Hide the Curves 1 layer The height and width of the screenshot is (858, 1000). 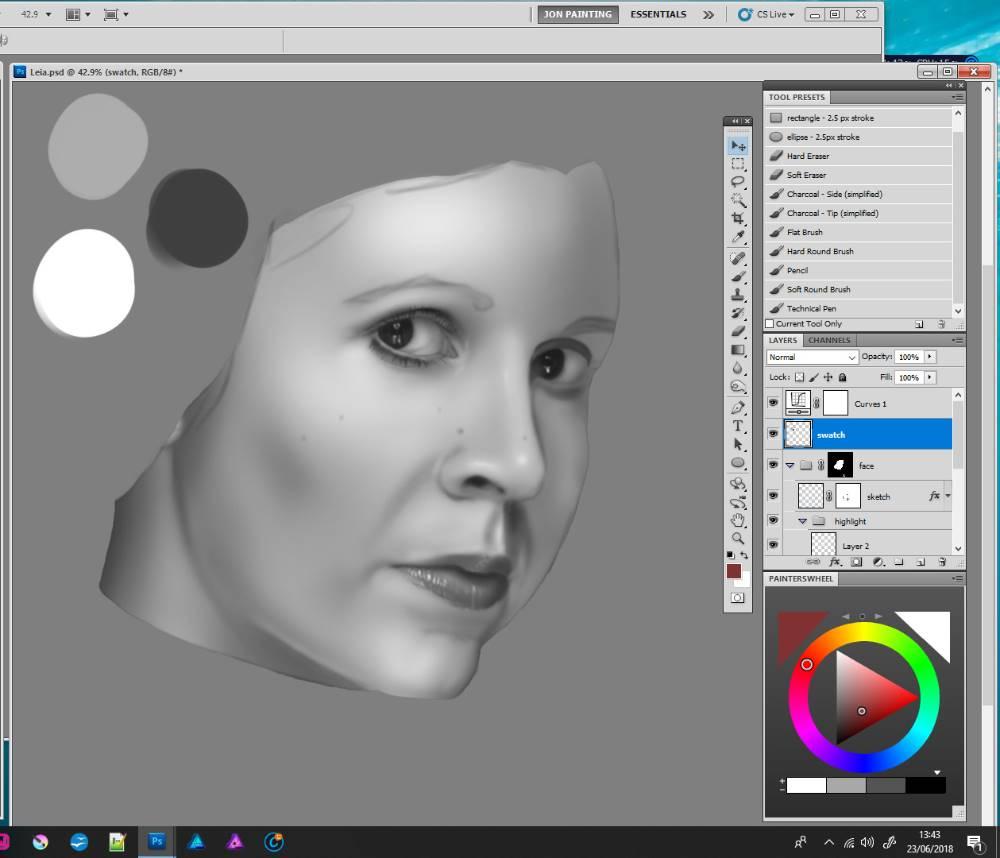[x=772, y=403]
